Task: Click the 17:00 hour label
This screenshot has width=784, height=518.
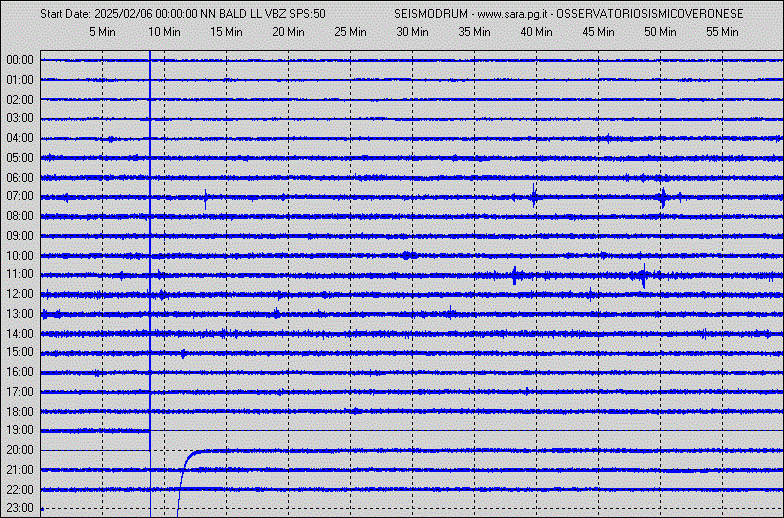Action: (x=20, y=392)
